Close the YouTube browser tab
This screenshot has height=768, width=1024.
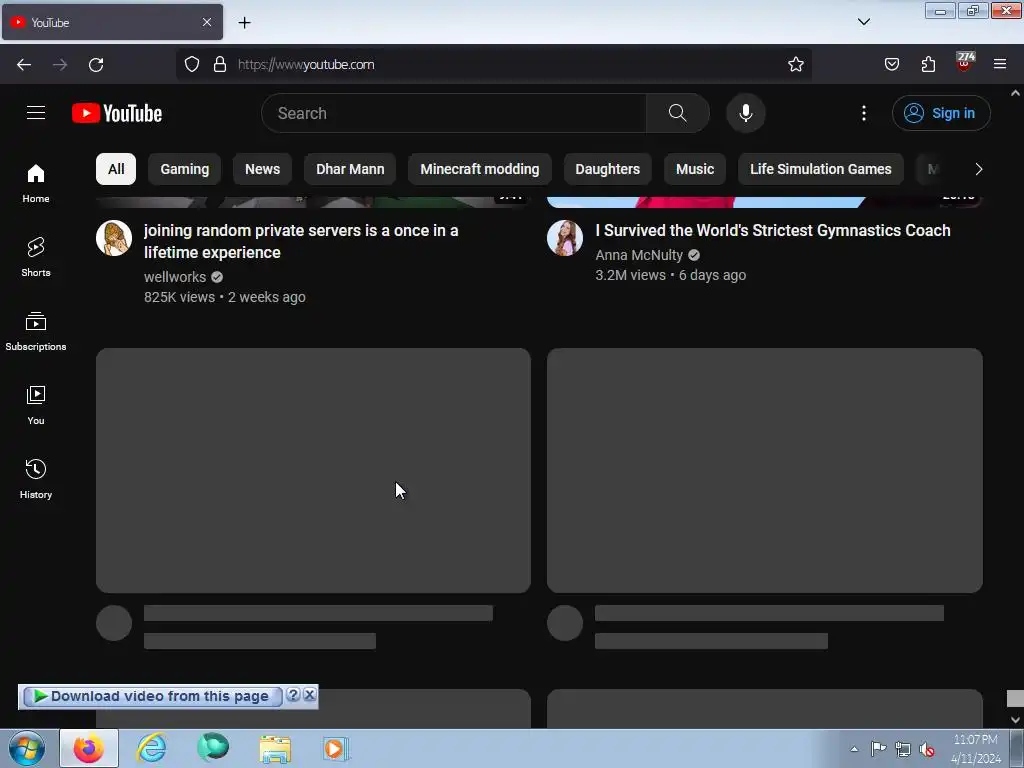coord(206,22)
